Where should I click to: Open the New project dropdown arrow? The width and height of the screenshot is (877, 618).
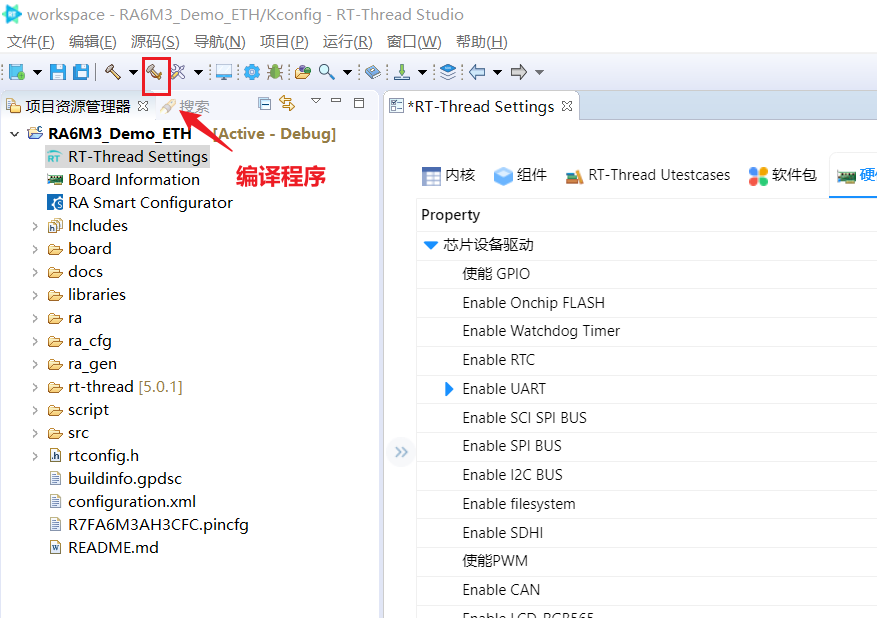point(37,72)
